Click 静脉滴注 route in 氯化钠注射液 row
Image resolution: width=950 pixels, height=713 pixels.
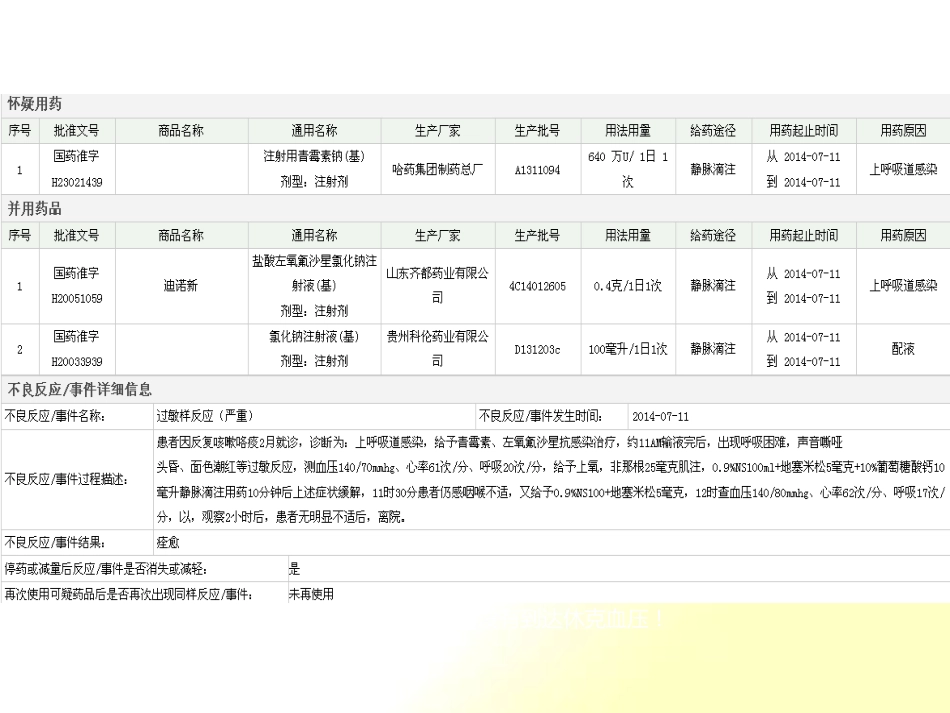pos(713,349)
